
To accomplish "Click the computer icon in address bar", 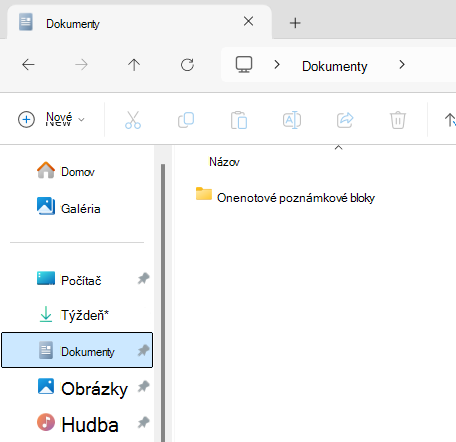I will [x=244, y=64].
